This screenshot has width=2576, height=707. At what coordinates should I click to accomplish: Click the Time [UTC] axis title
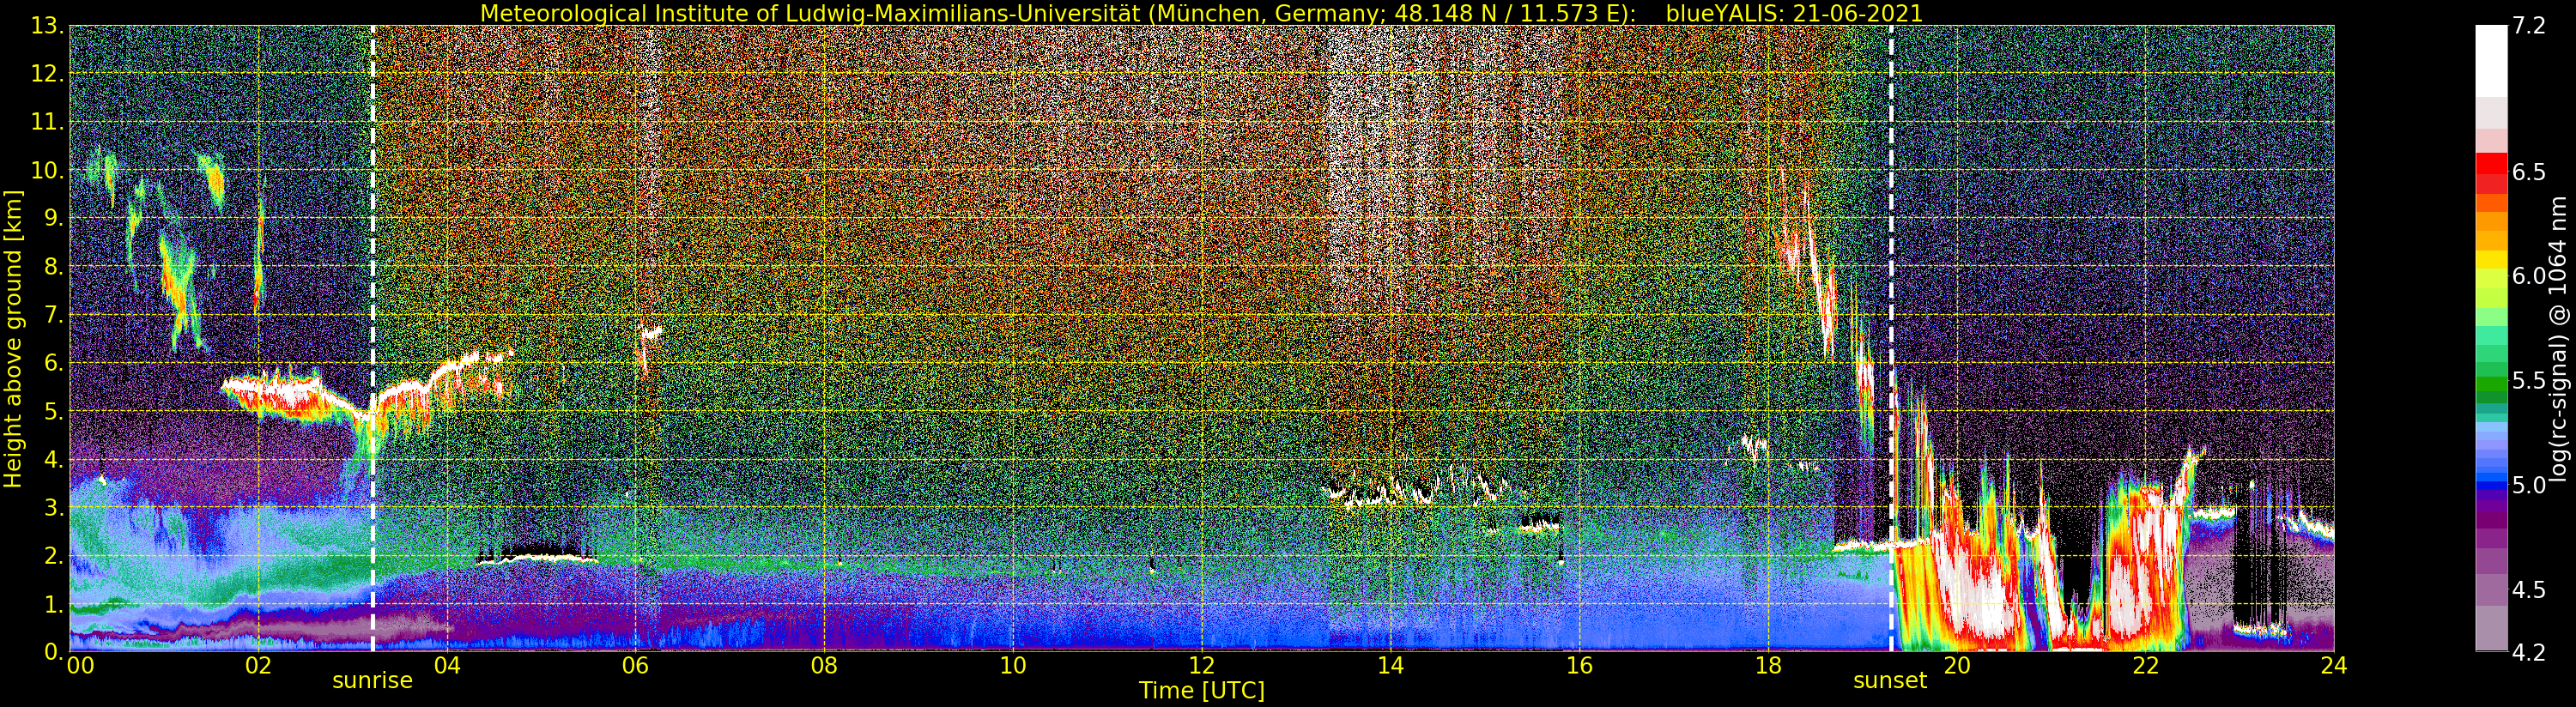1202,691
